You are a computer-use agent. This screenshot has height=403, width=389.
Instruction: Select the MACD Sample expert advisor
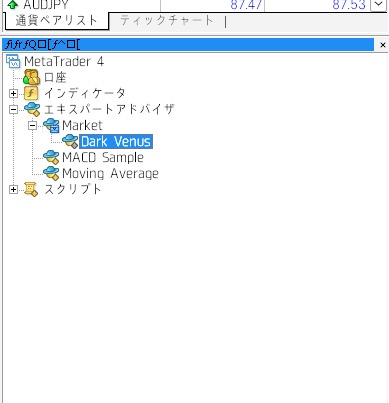click(103, 157)
